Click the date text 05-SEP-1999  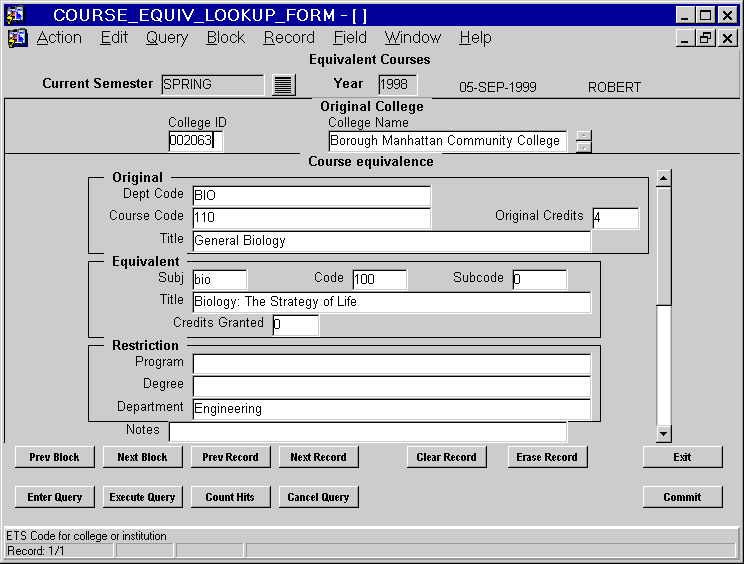click(x=498, y=87)
